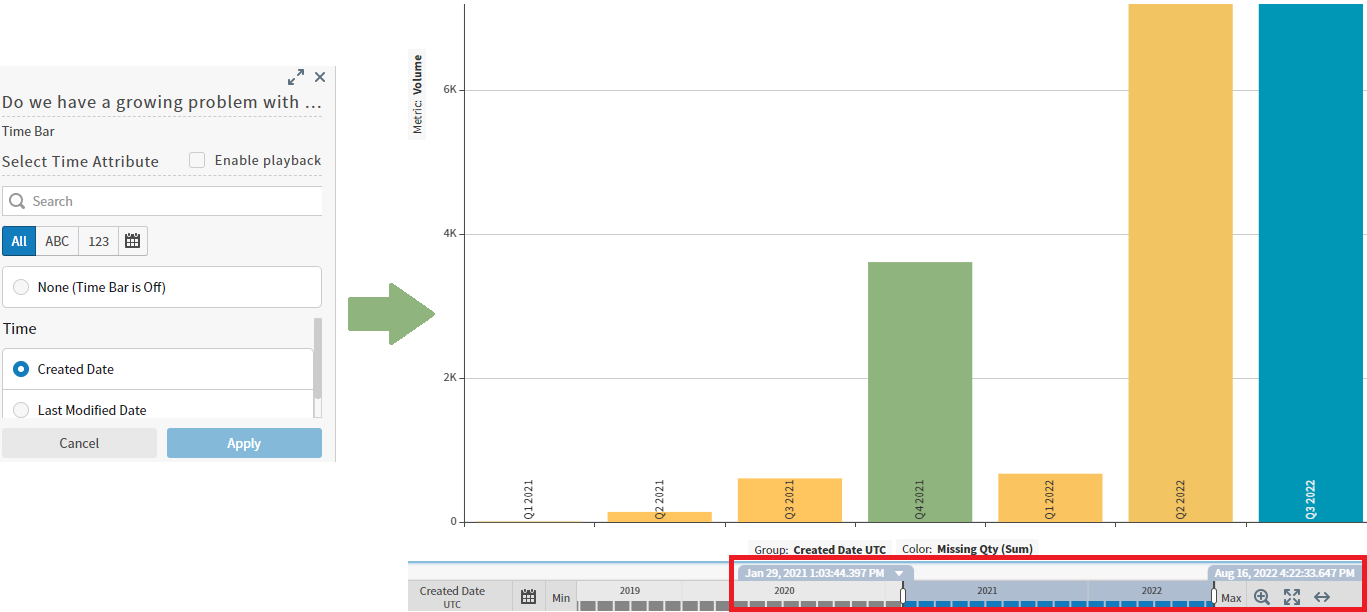Cancel the Time Bar selection

tap(79, 443)
